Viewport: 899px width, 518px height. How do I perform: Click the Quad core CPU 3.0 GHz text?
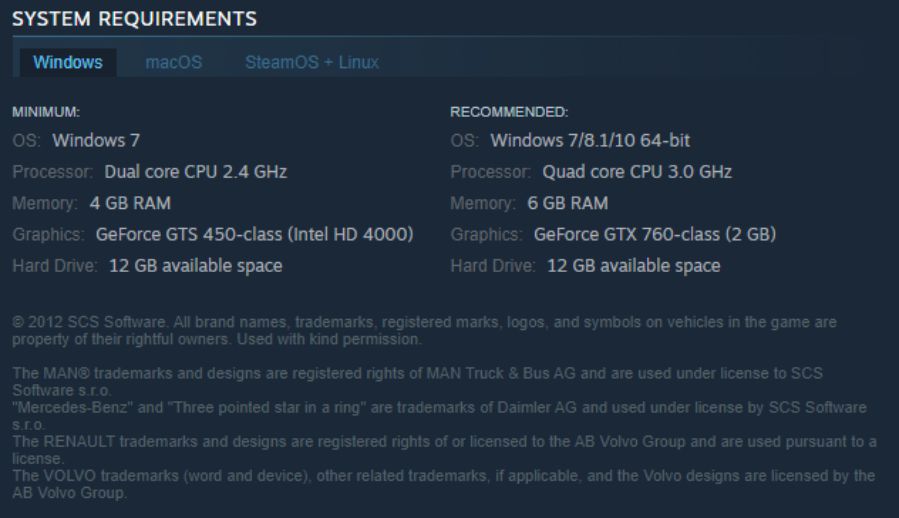637,172
